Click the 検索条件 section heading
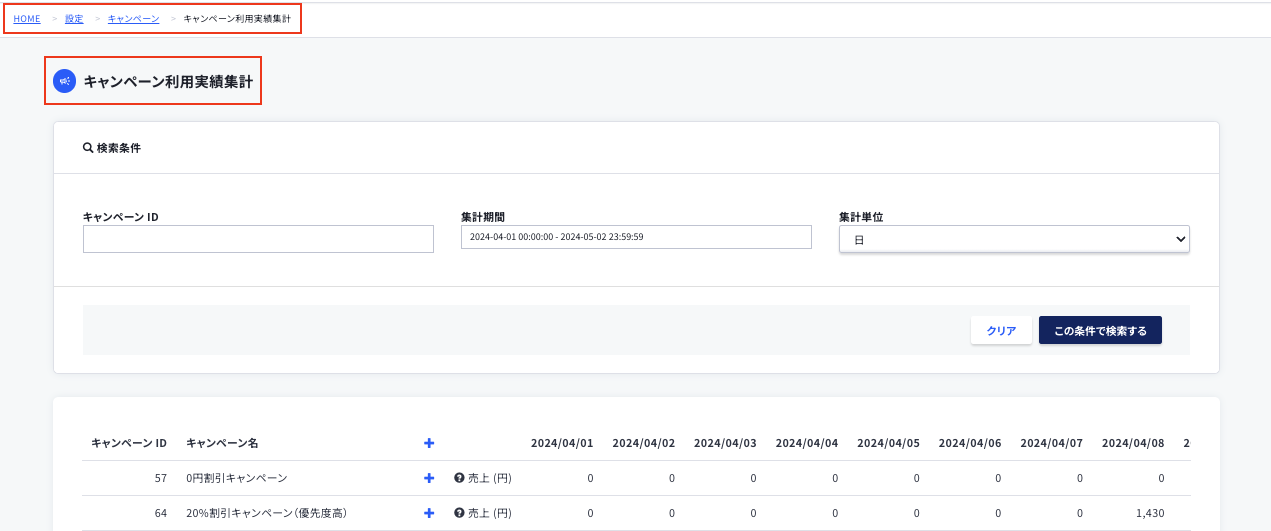 click(x=119, y=148)
